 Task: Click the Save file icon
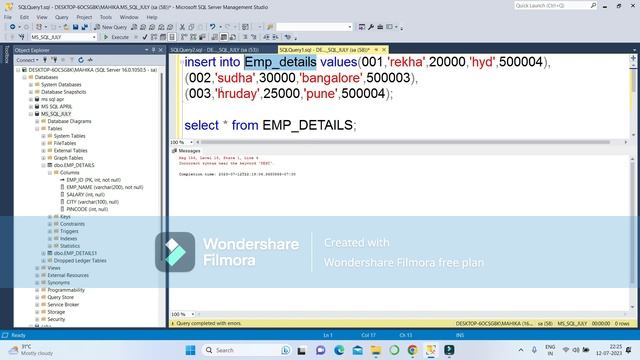[x=76, y=27]
